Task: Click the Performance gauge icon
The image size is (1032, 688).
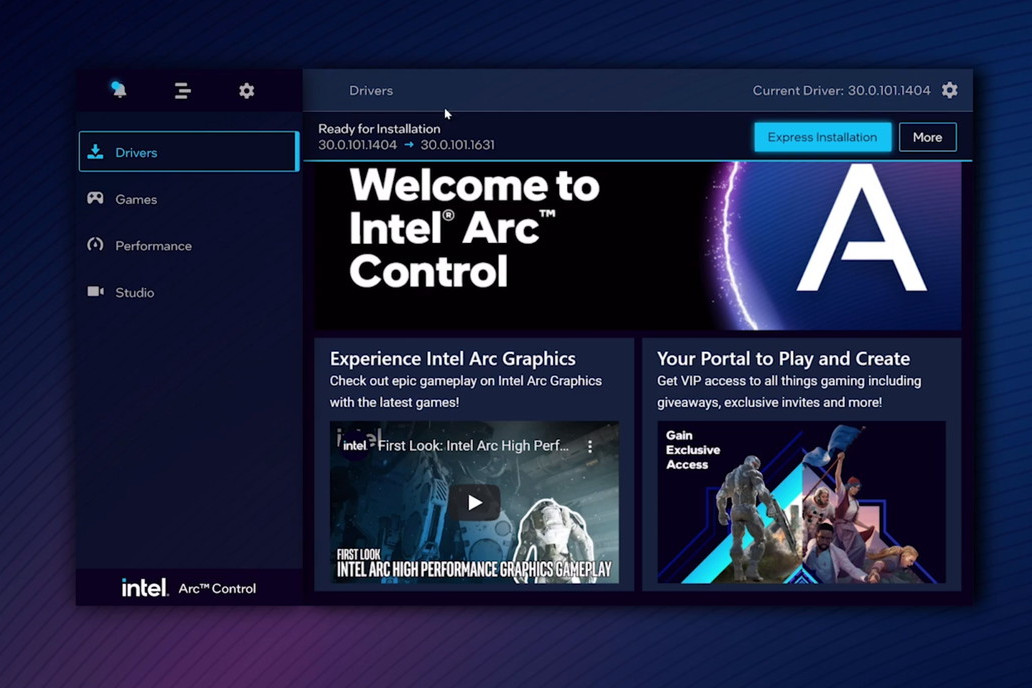Action: click(95, 245)
